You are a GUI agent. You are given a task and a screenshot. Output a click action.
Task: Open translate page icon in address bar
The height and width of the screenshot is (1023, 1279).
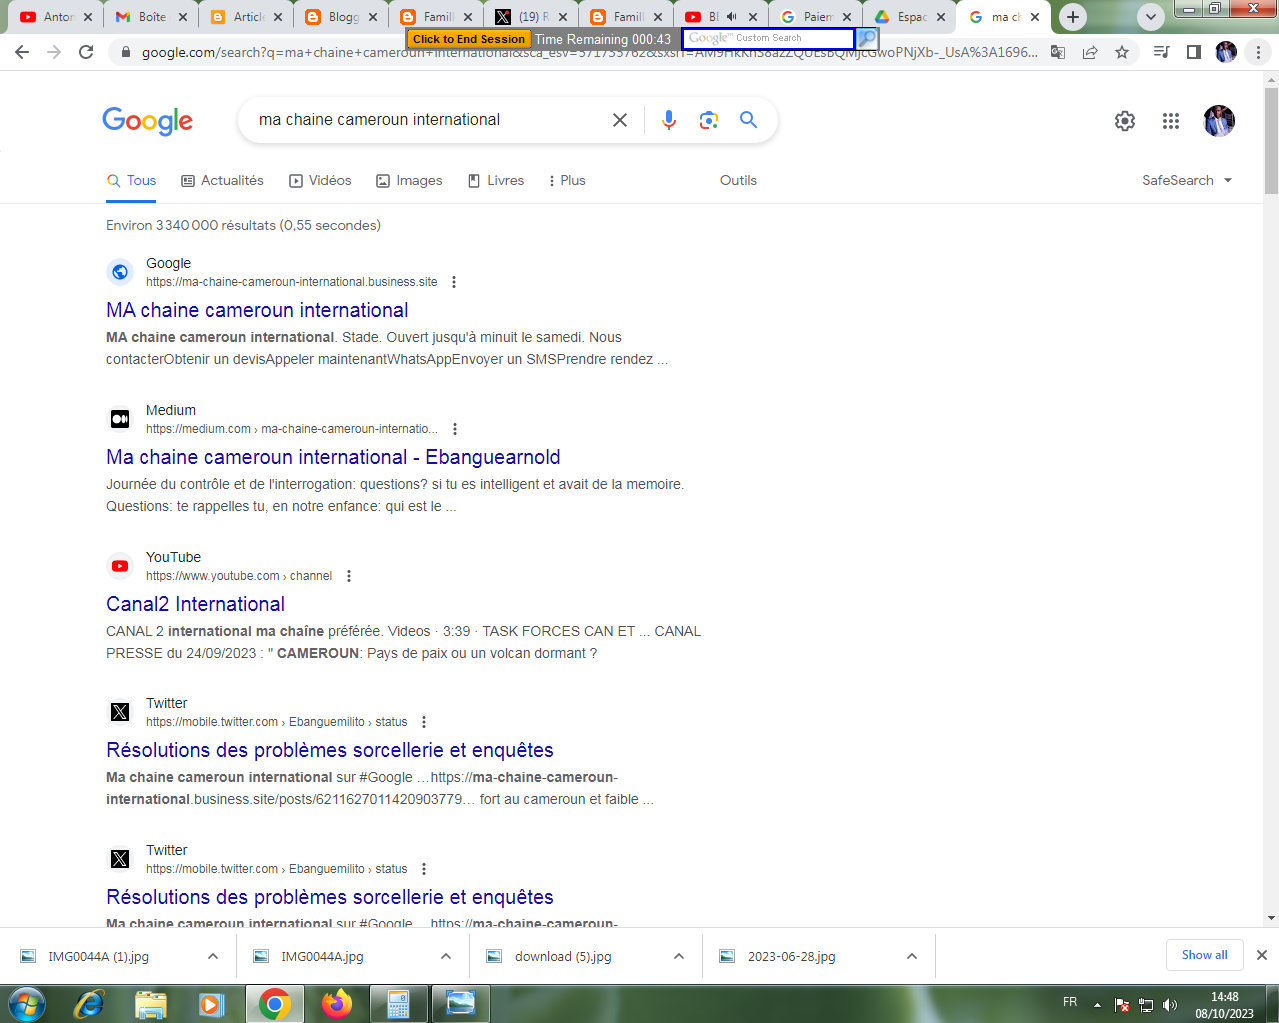(1058, 52)
